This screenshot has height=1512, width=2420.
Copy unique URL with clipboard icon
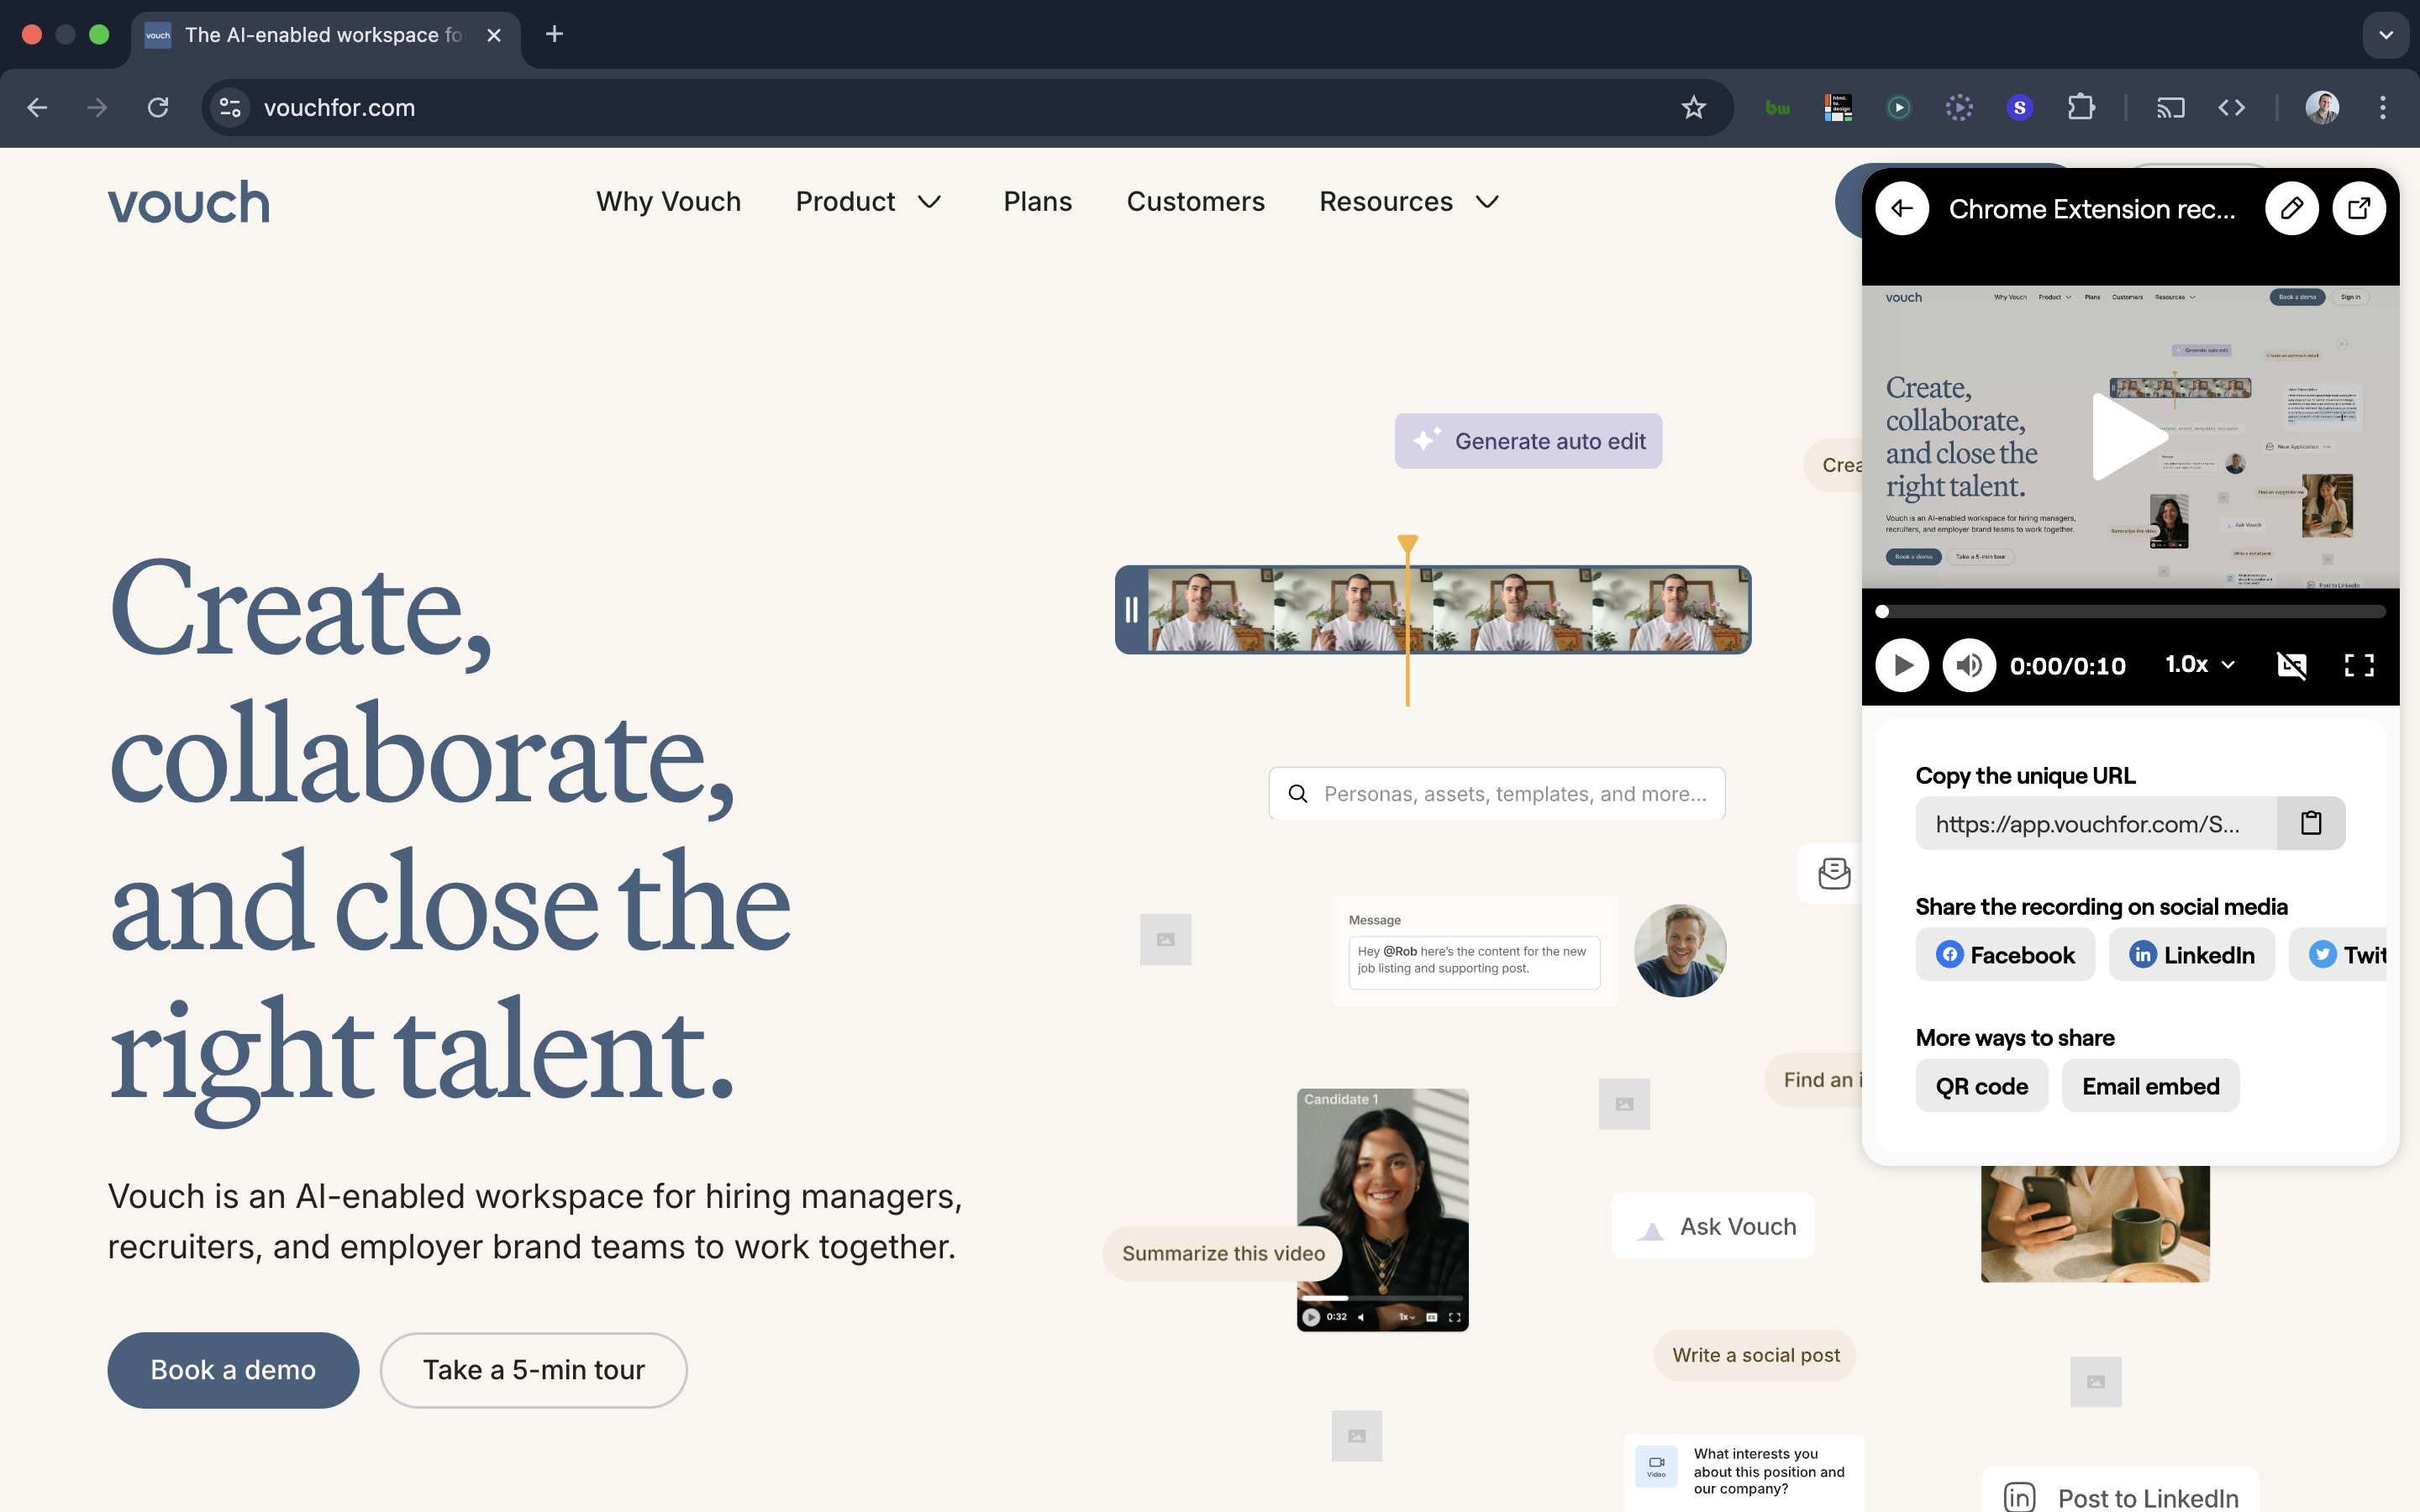pos(2310,823)
